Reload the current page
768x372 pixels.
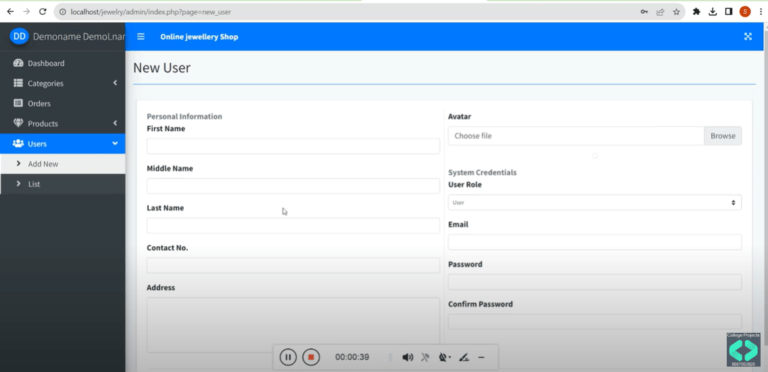pyautogui.click(x=43, y=12)
